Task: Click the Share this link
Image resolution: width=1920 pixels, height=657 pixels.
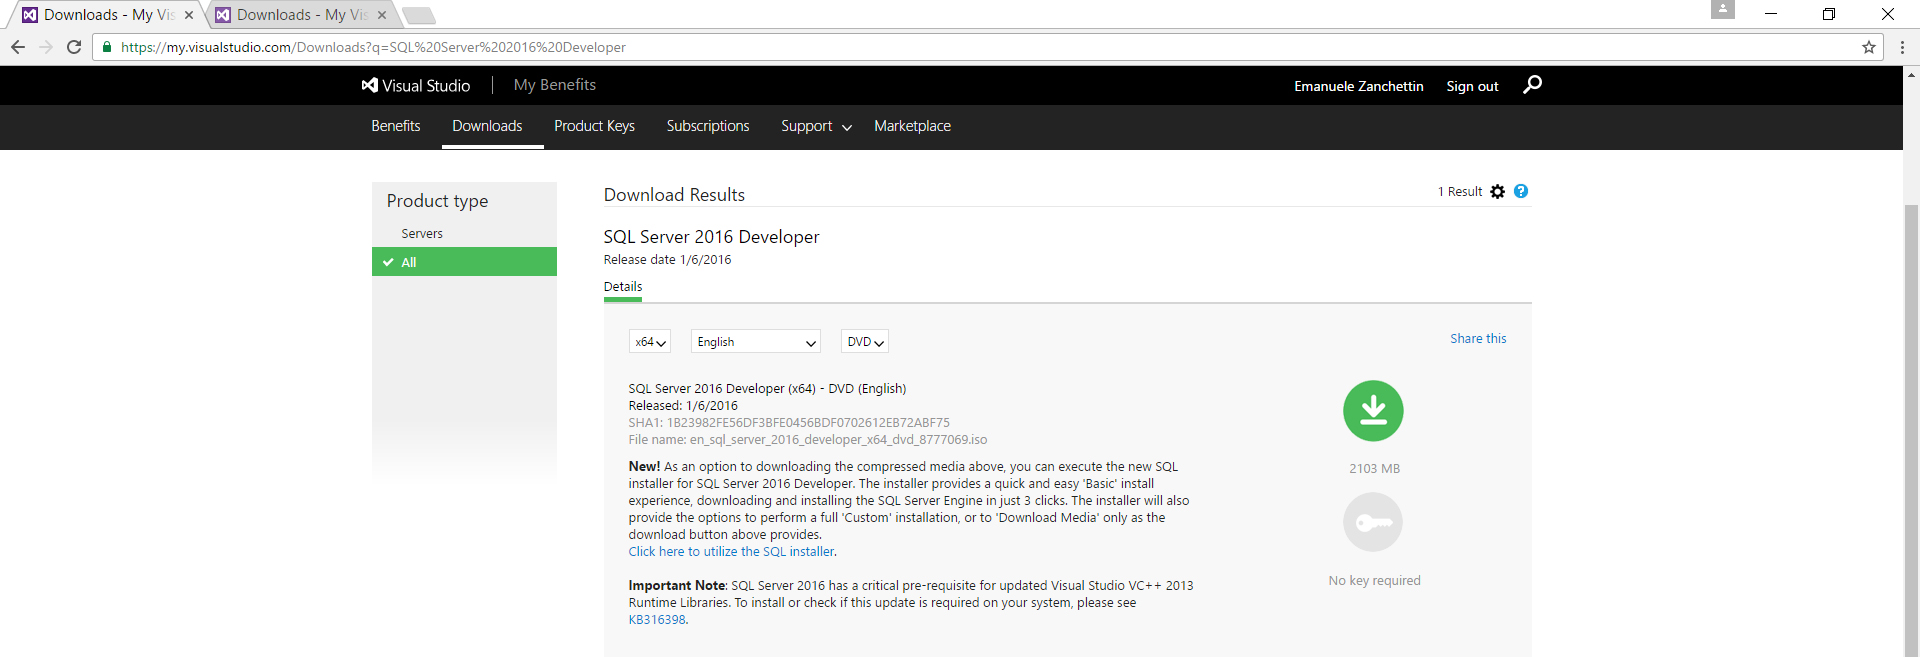Action: coord(1478,339)
